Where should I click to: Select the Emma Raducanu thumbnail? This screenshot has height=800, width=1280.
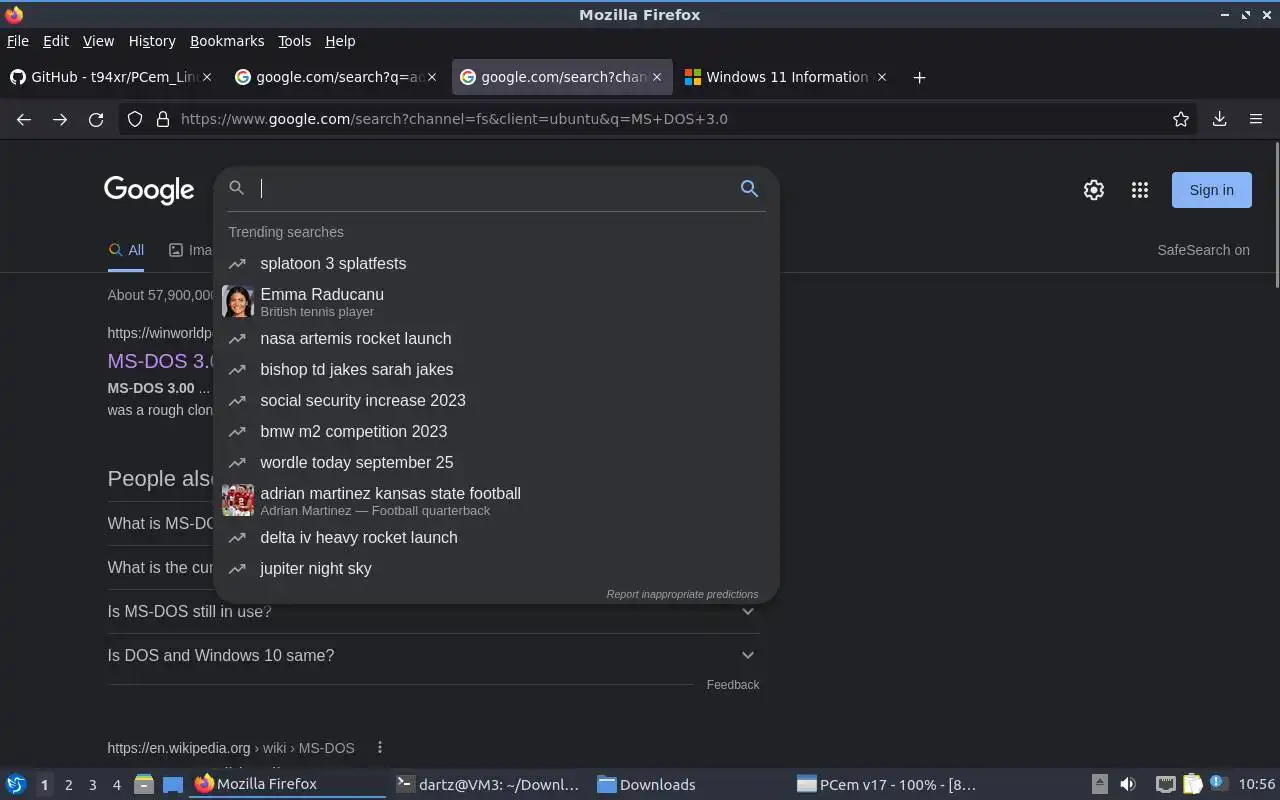(238, 301)
